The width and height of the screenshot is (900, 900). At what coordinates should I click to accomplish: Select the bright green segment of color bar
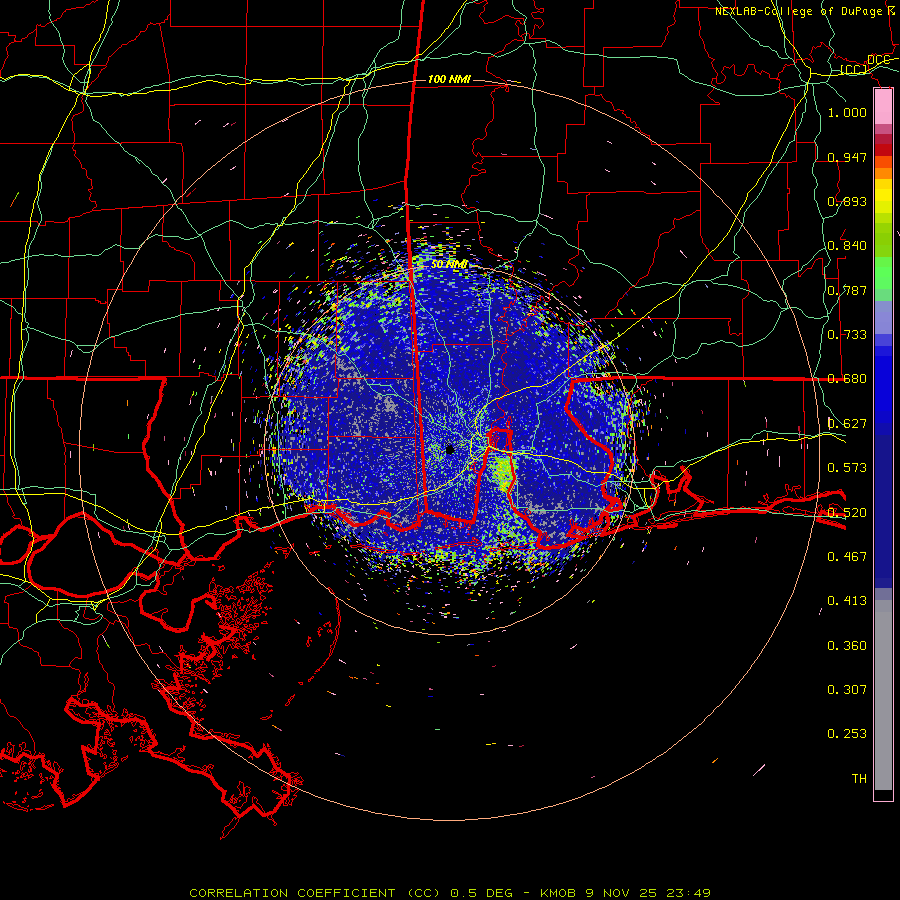[883, 273]
